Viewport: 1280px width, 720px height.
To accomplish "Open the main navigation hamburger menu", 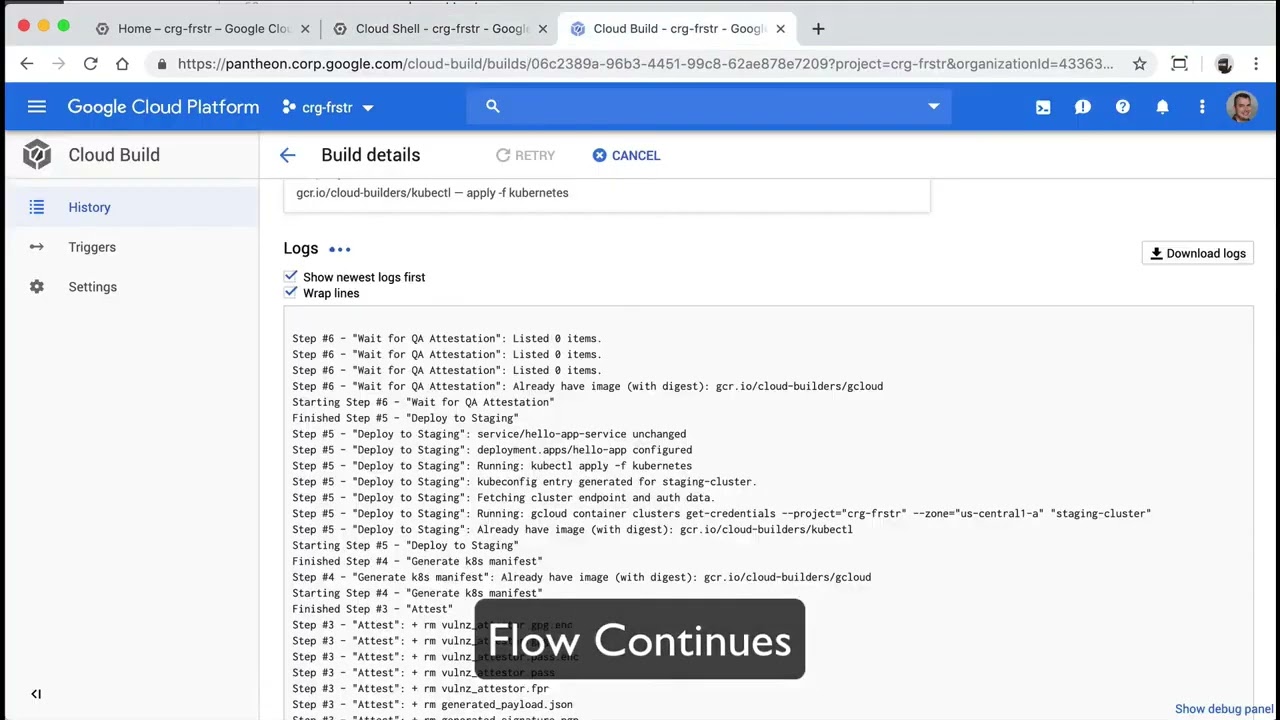I will click(37, 107).
